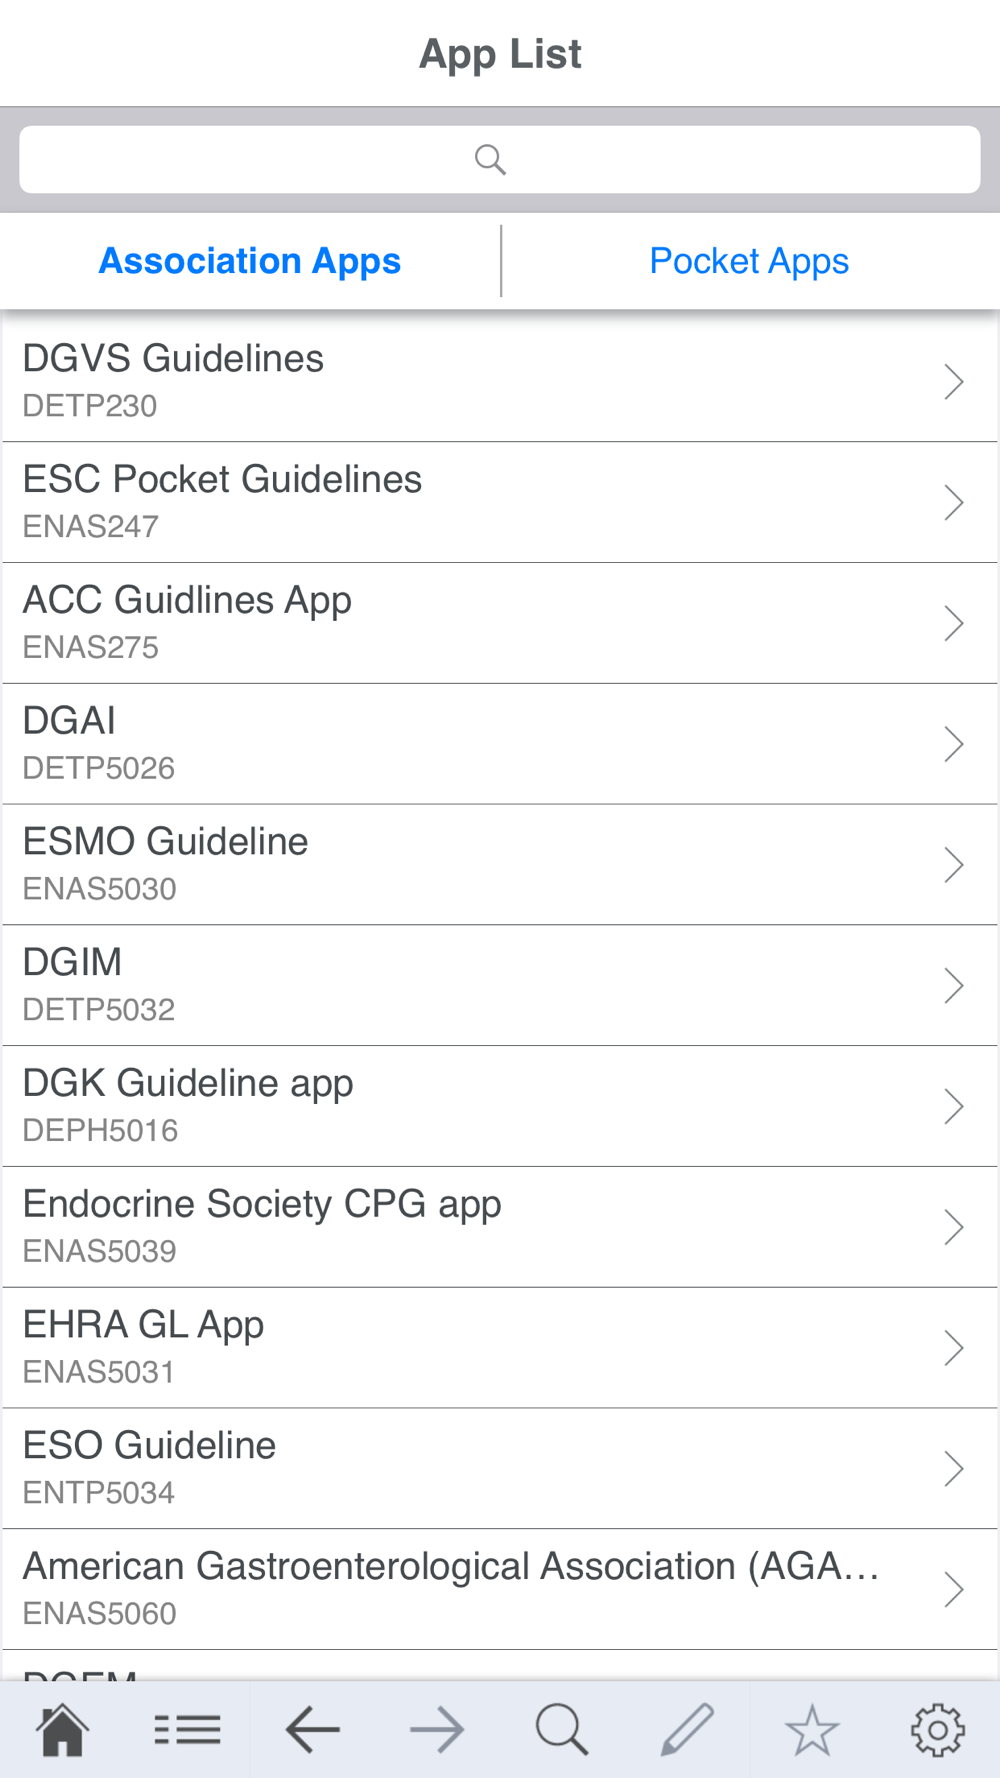Expand the DGVS Guidelines row chevron
The image size is (1000, 1778).
pos(954,381)
